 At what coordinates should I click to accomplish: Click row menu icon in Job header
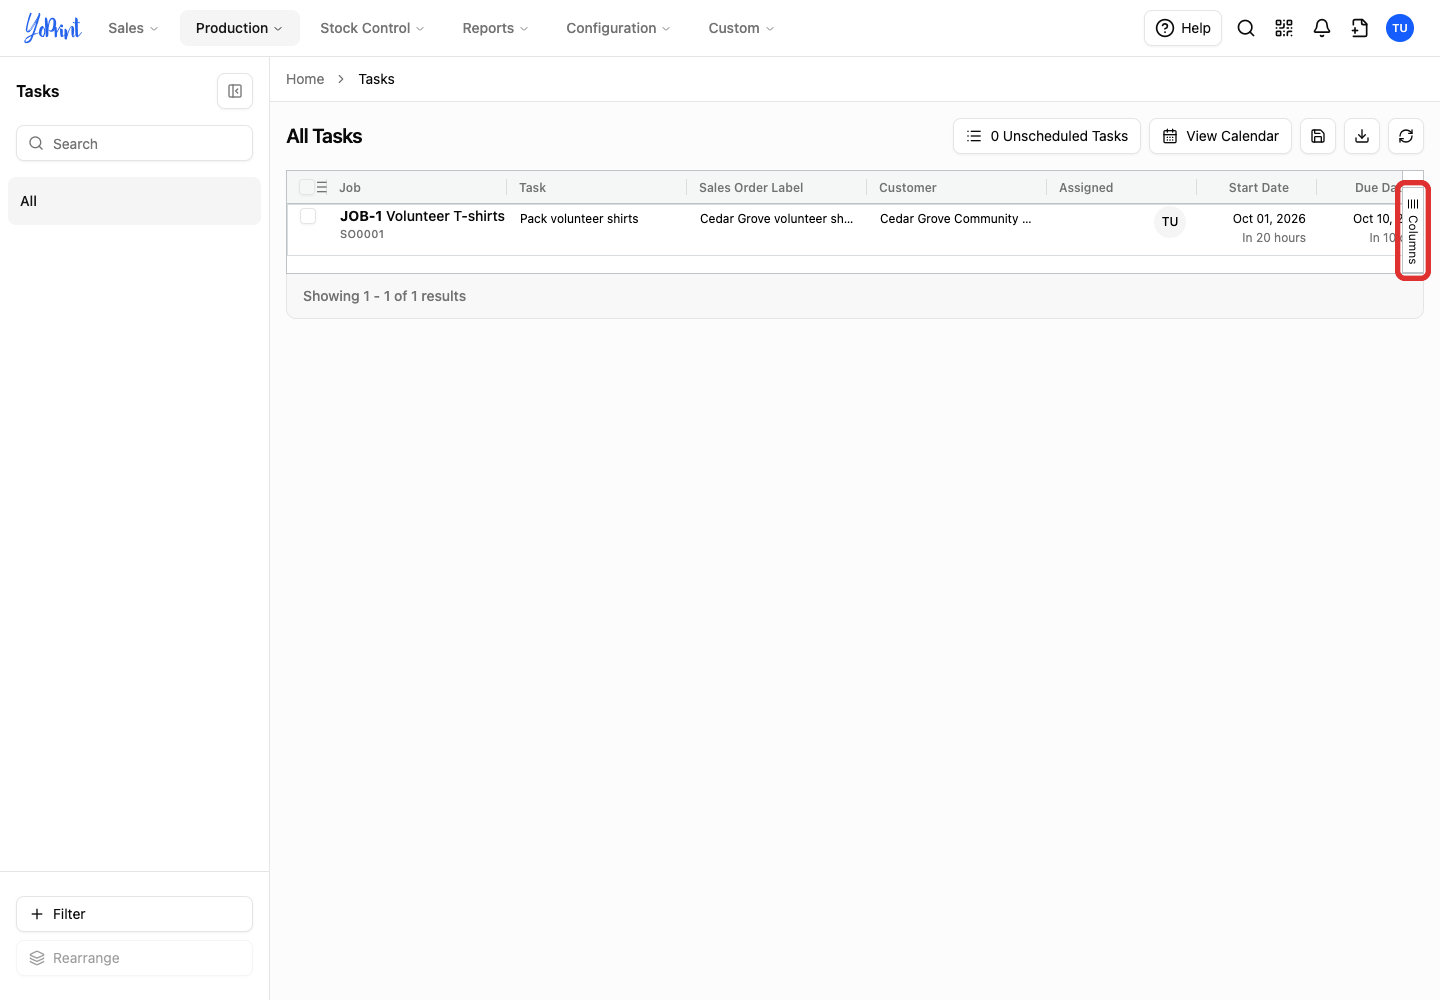322,187
